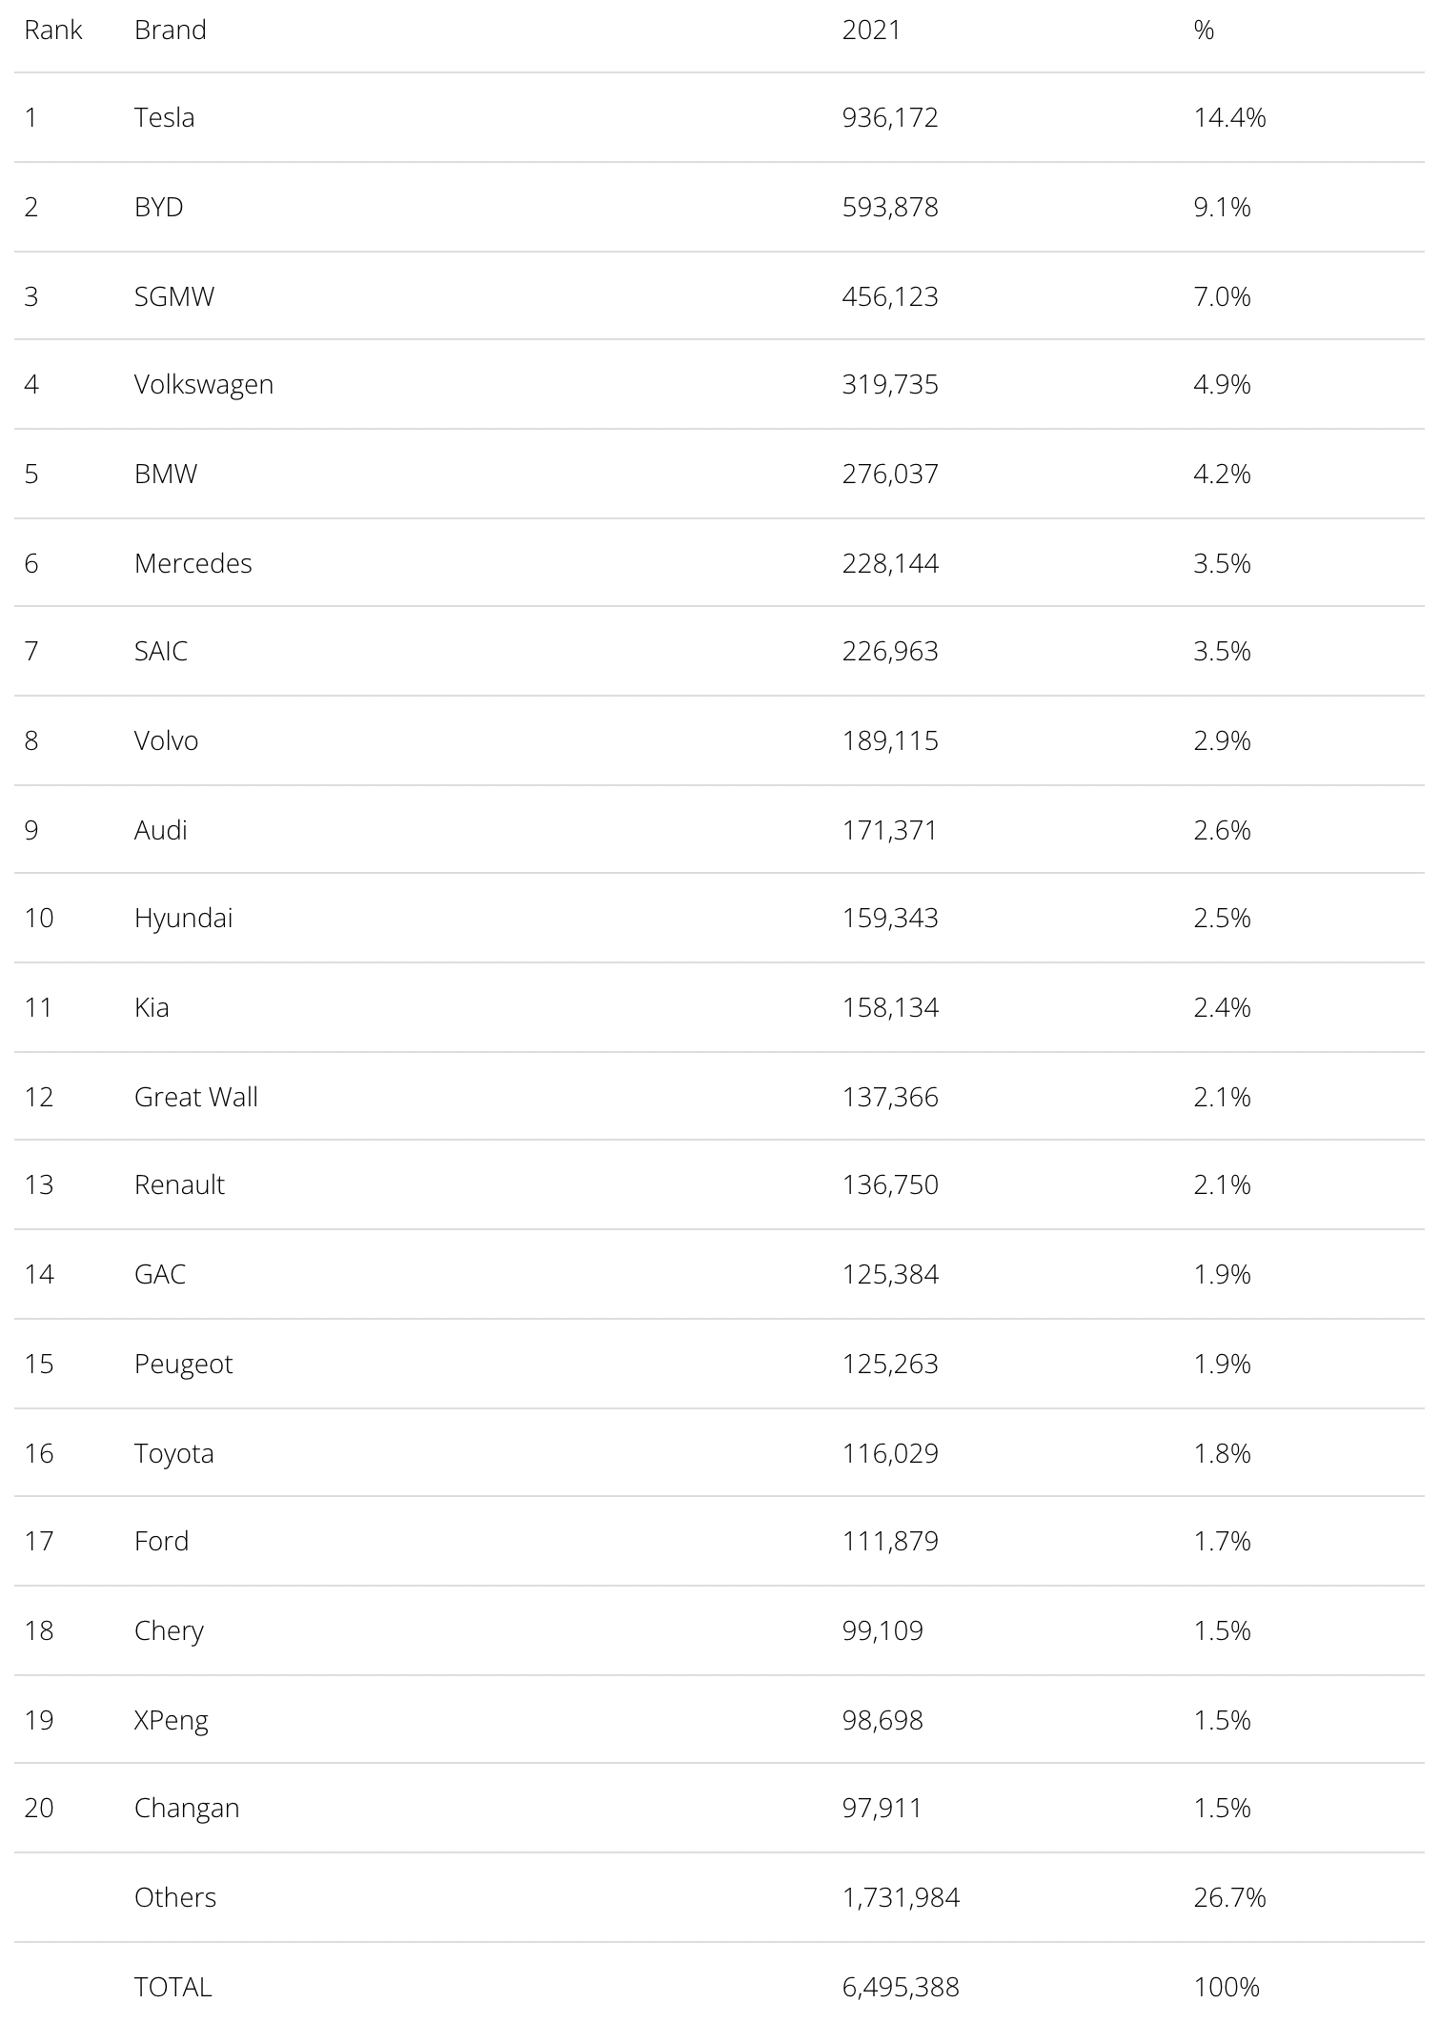The width and height of the screenshot is (1440, 2023).
Task: Select the Peugeot brand cell
Action: tap(183, 1365)
